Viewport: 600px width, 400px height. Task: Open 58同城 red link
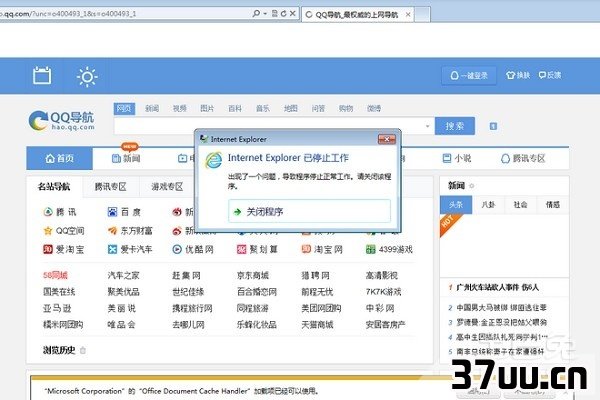click(x=55, y=275)
